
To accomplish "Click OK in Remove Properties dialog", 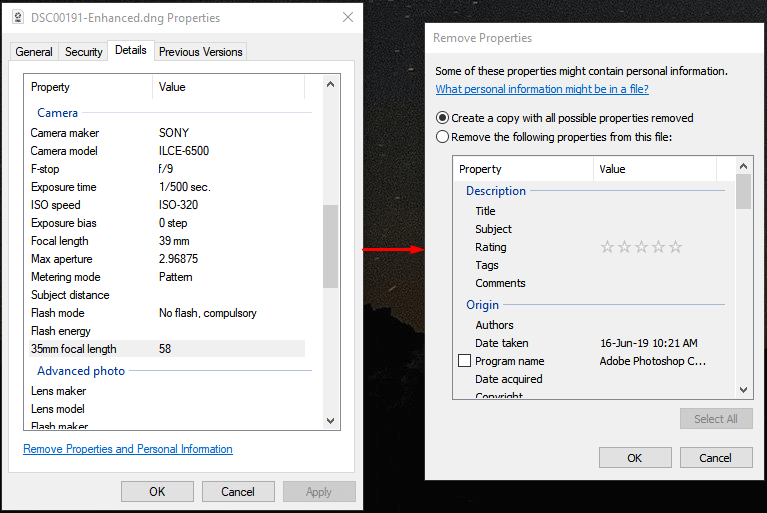I will 635,458.
